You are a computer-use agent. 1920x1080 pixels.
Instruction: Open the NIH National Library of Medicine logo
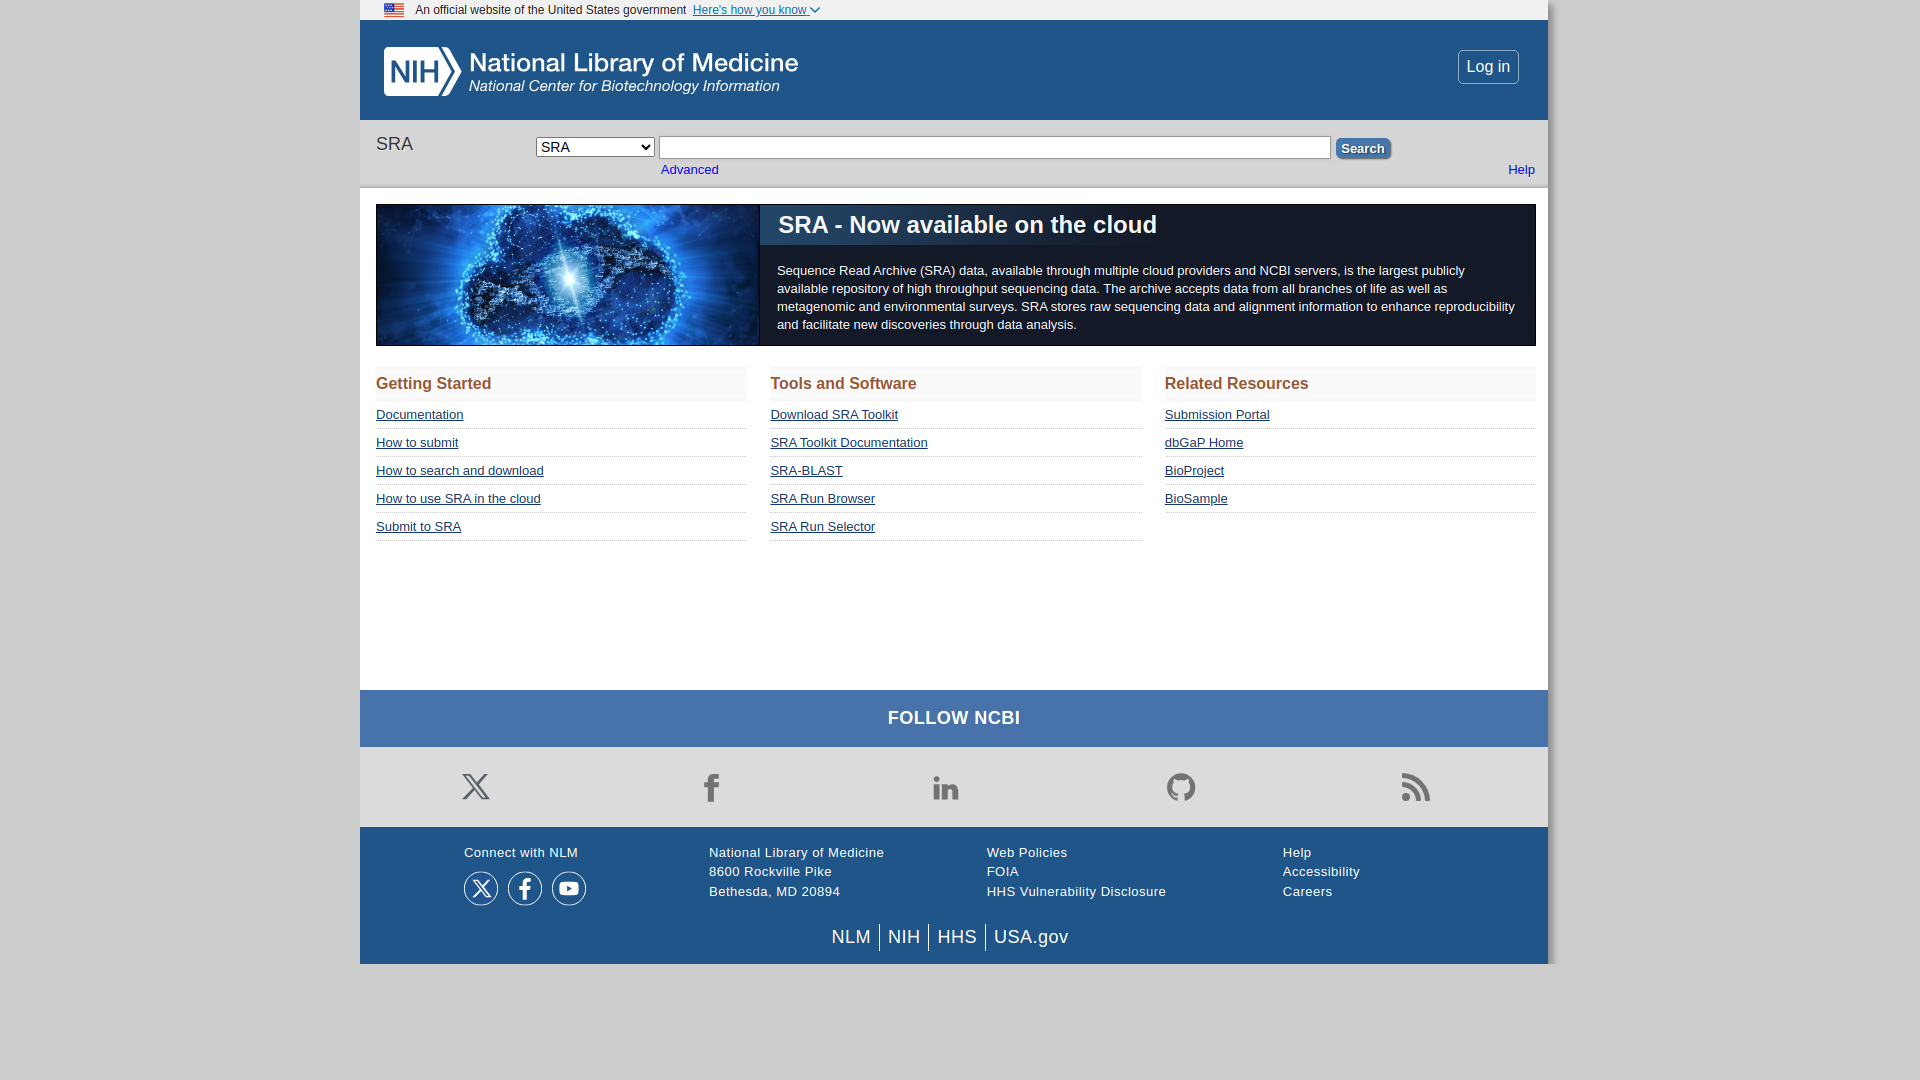point(591,71)
